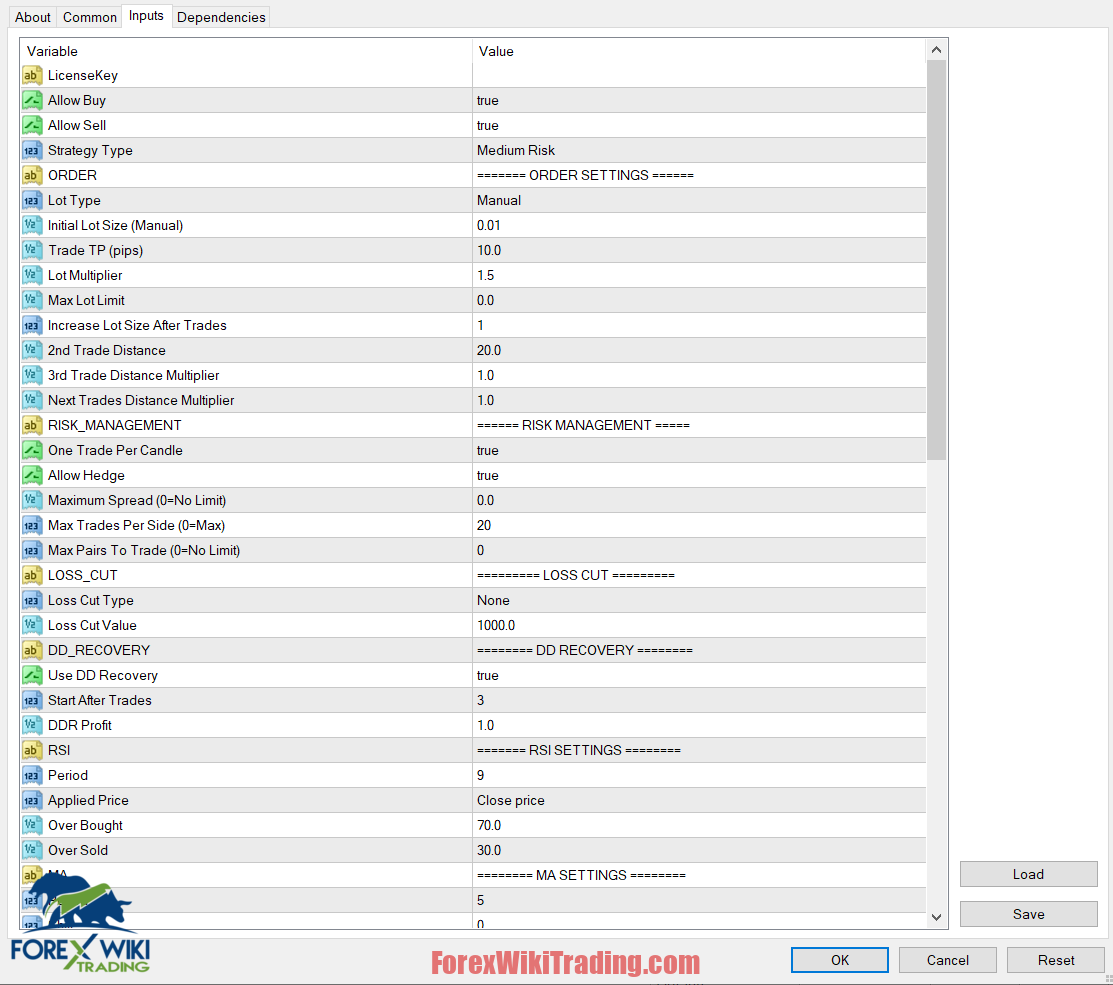
Task: Select the 'ab' icon beside RISK_MANAGEMENT
Action: click(31, 425)
